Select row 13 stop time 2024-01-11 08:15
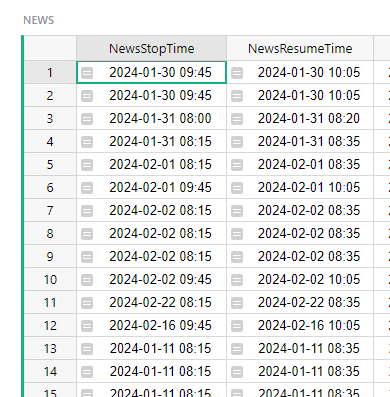This screenshot has height=397, width=390. pos(151,348)
